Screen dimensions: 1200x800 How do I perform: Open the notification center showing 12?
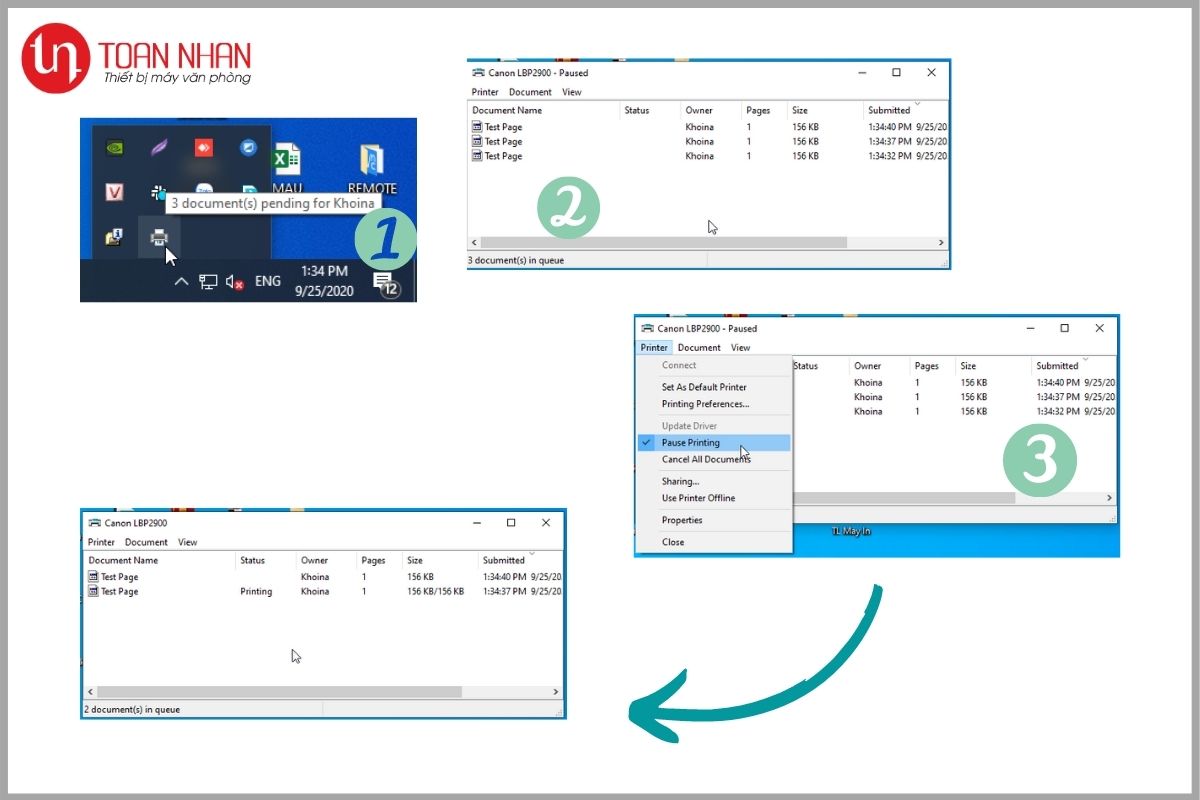pyautogui.click(x=385, y=283)
